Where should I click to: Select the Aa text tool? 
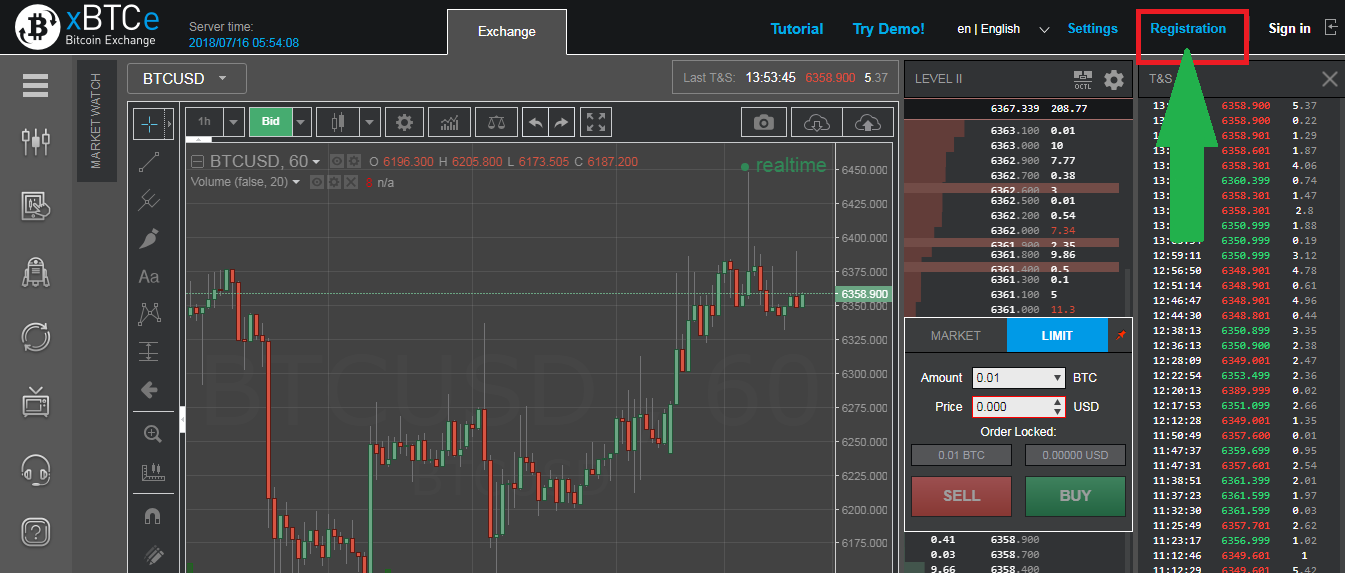point(149,276)
